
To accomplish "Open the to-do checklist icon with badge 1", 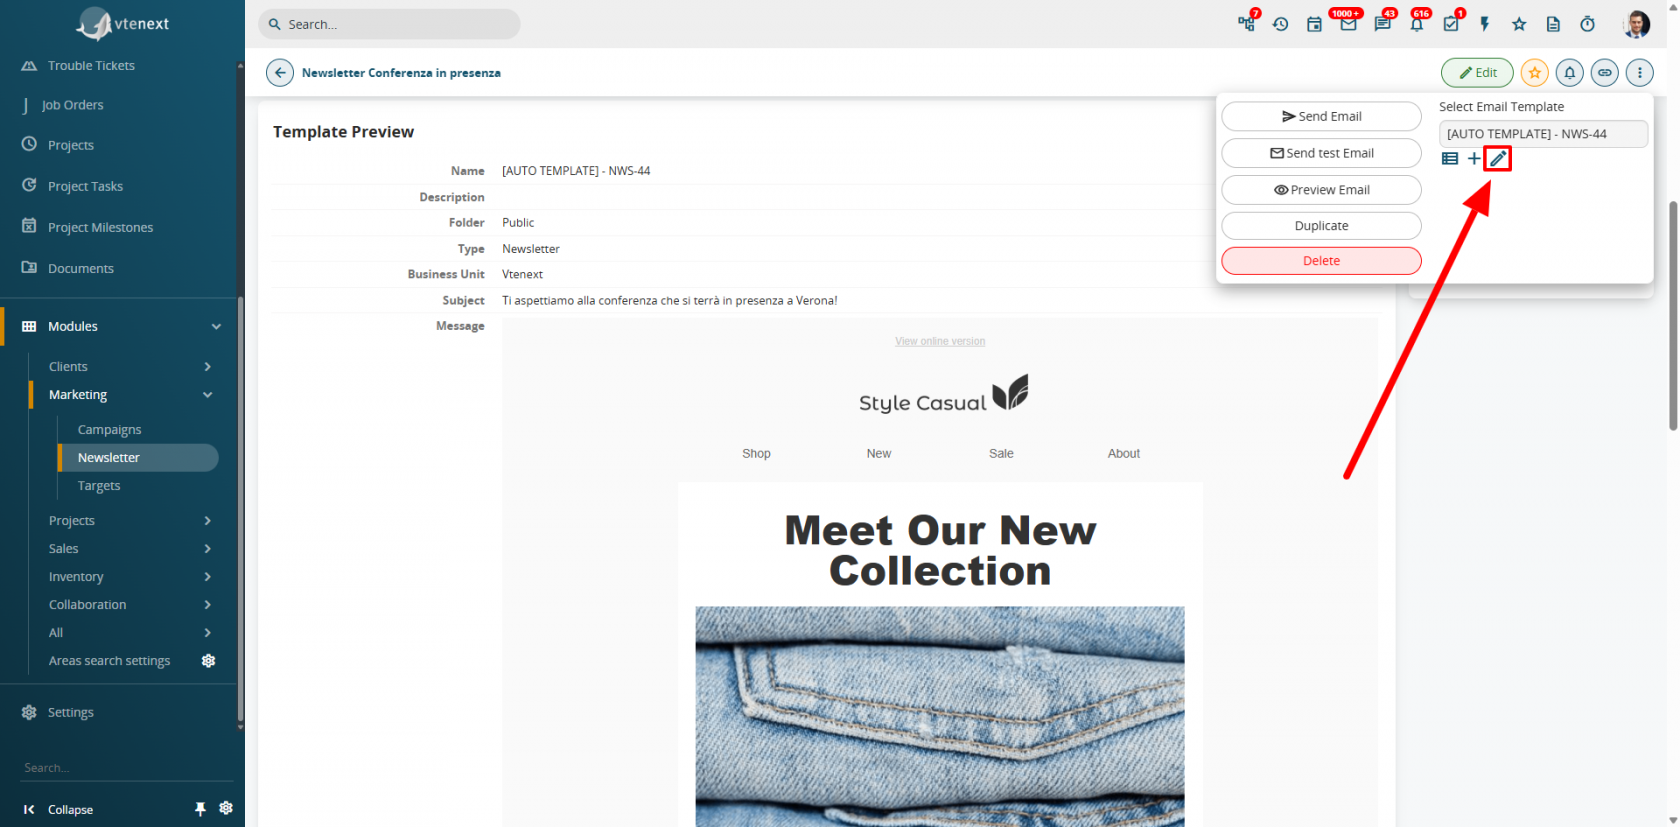I will (1451, 24).
